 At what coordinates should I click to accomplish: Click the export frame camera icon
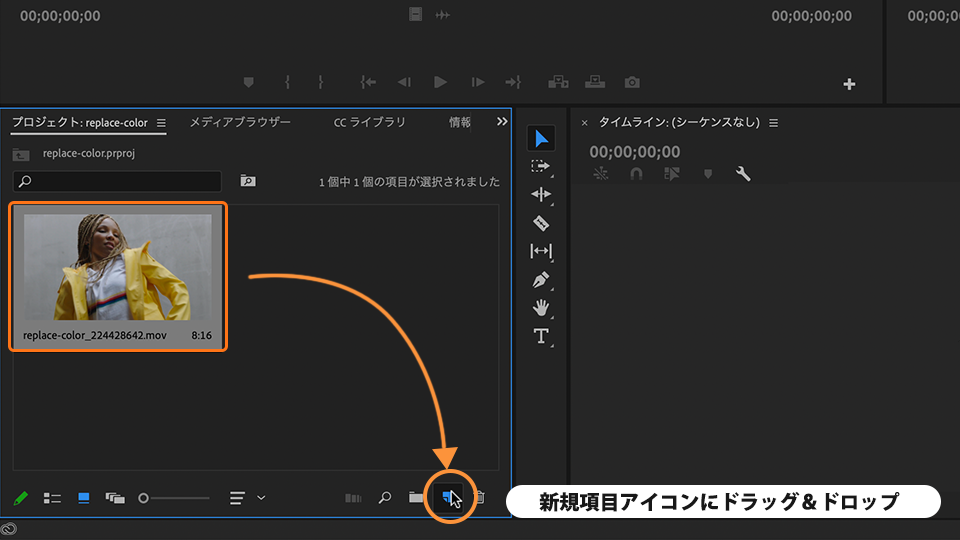[632, 82]
